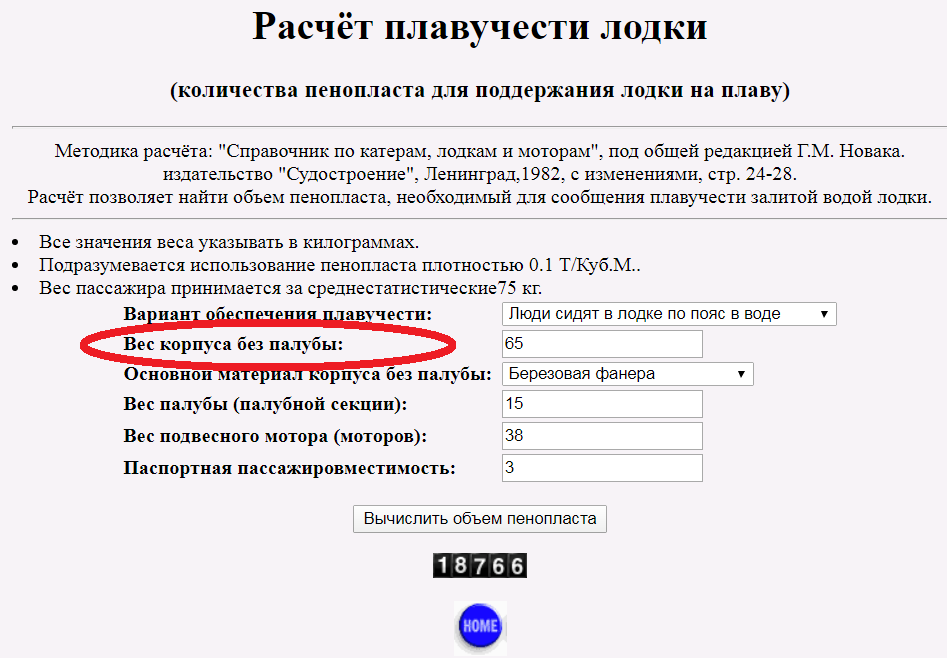Click the Методика расчёта reference line

click(x=479, y=152)
